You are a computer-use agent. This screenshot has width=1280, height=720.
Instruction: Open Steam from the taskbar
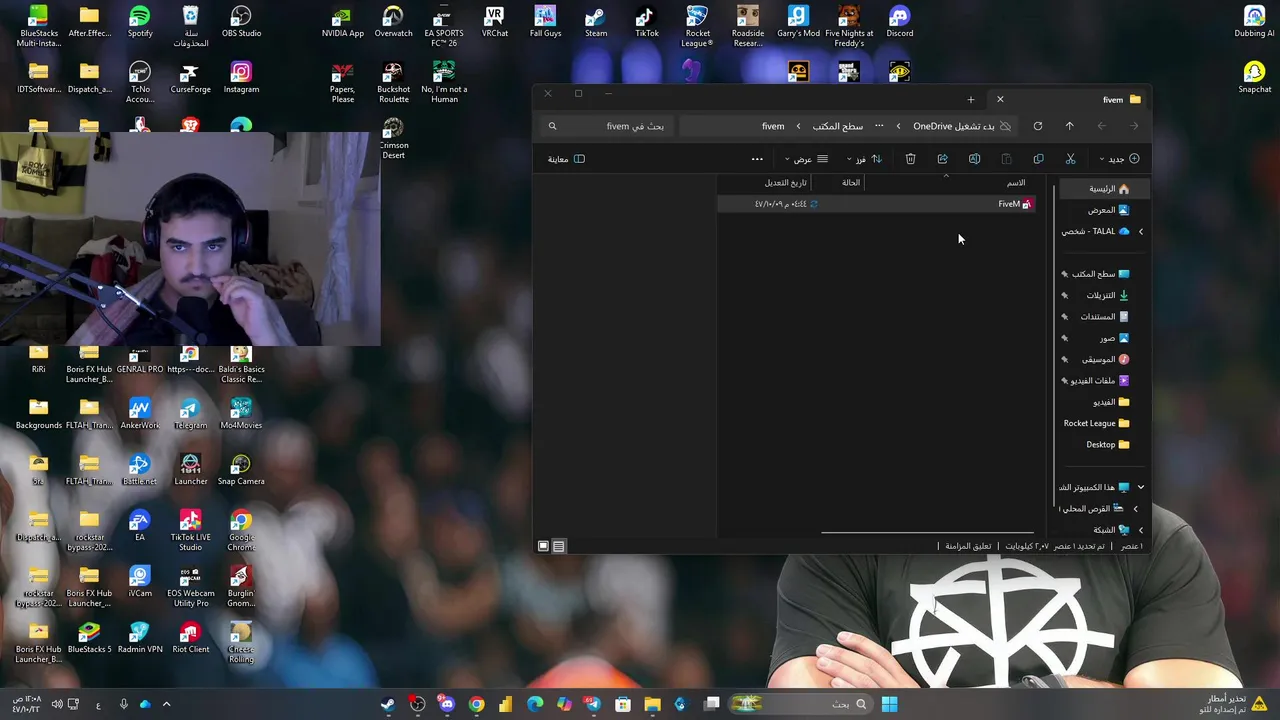tap(388, 704)
